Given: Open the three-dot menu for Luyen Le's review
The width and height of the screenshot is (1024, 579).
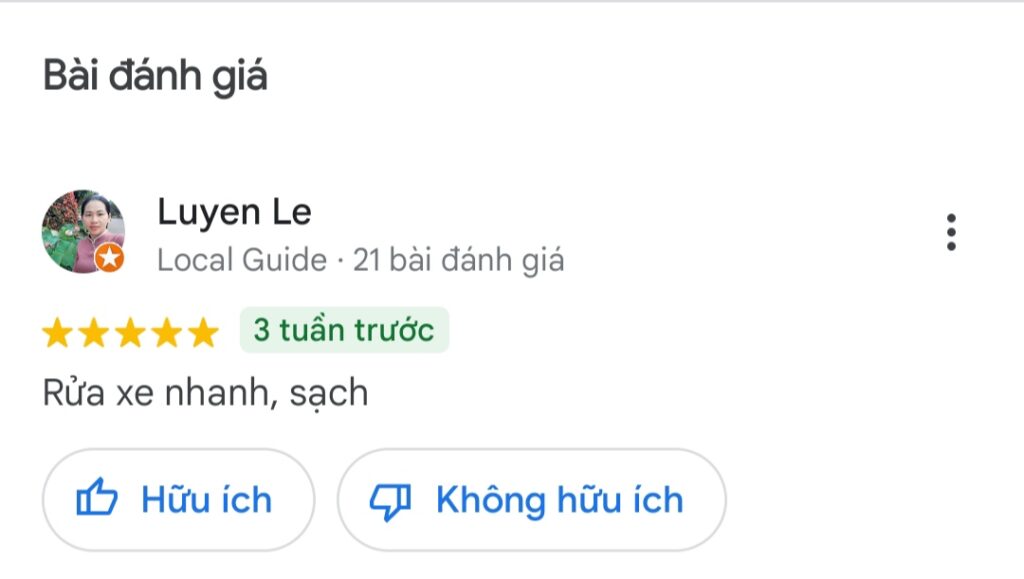Looking at the screenshot, I should click(951, 232).
